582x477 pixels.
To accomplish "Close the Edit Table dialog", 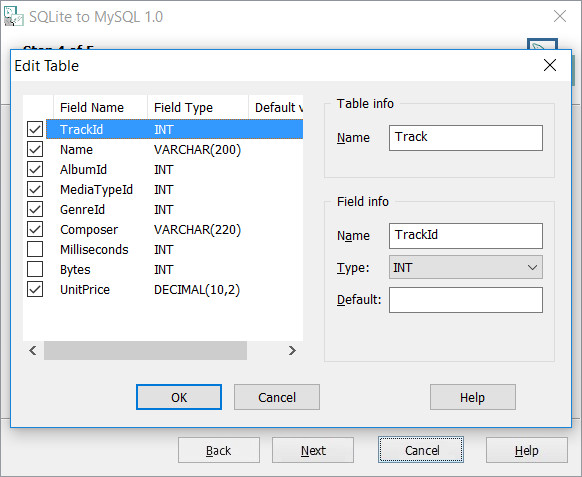I will point(549,65).
